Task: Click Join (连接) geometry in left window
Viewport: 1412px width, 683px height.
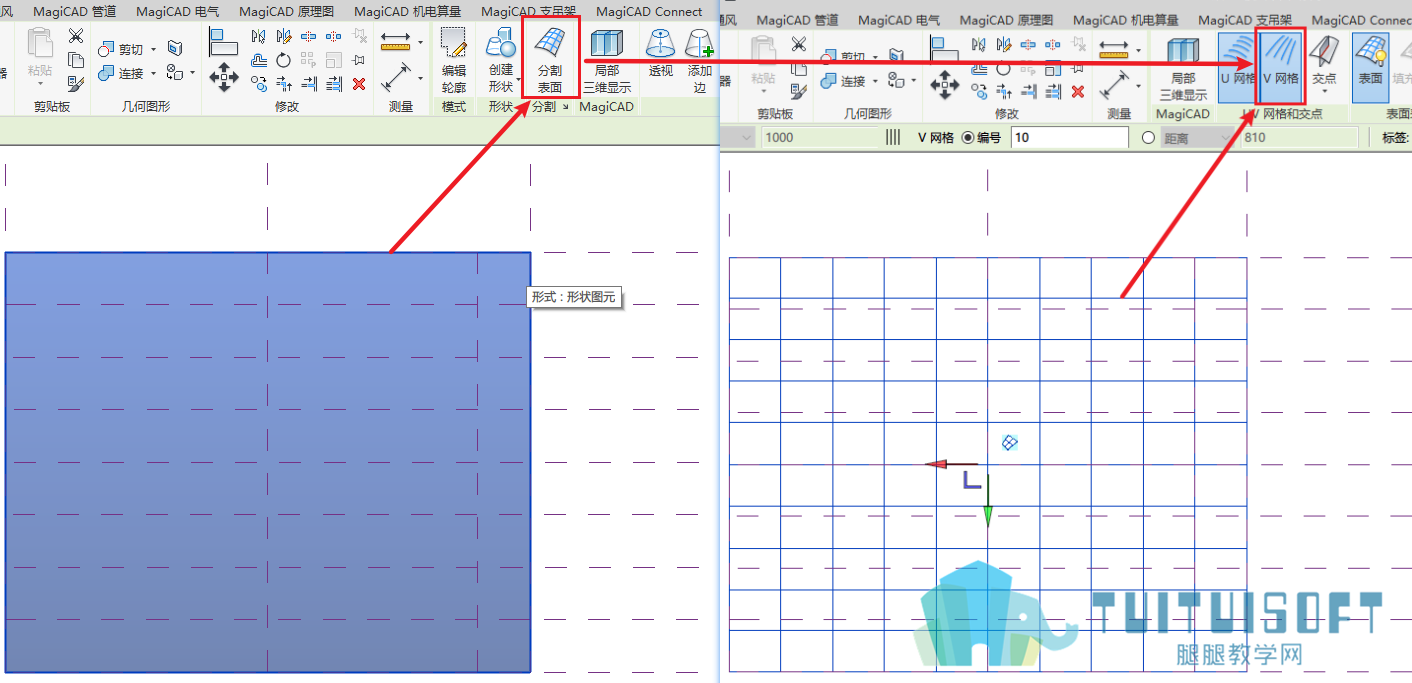Action: coord(122,73)
